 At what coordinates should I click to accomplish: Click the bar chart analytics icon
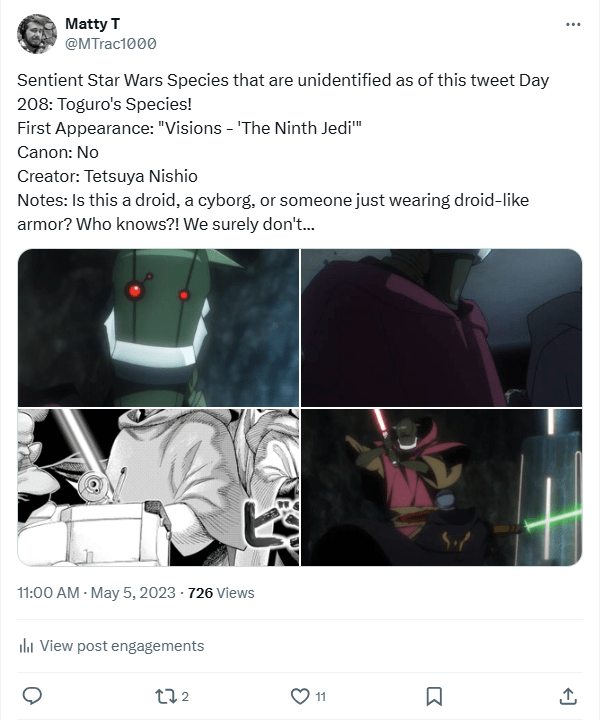point(27,646)
